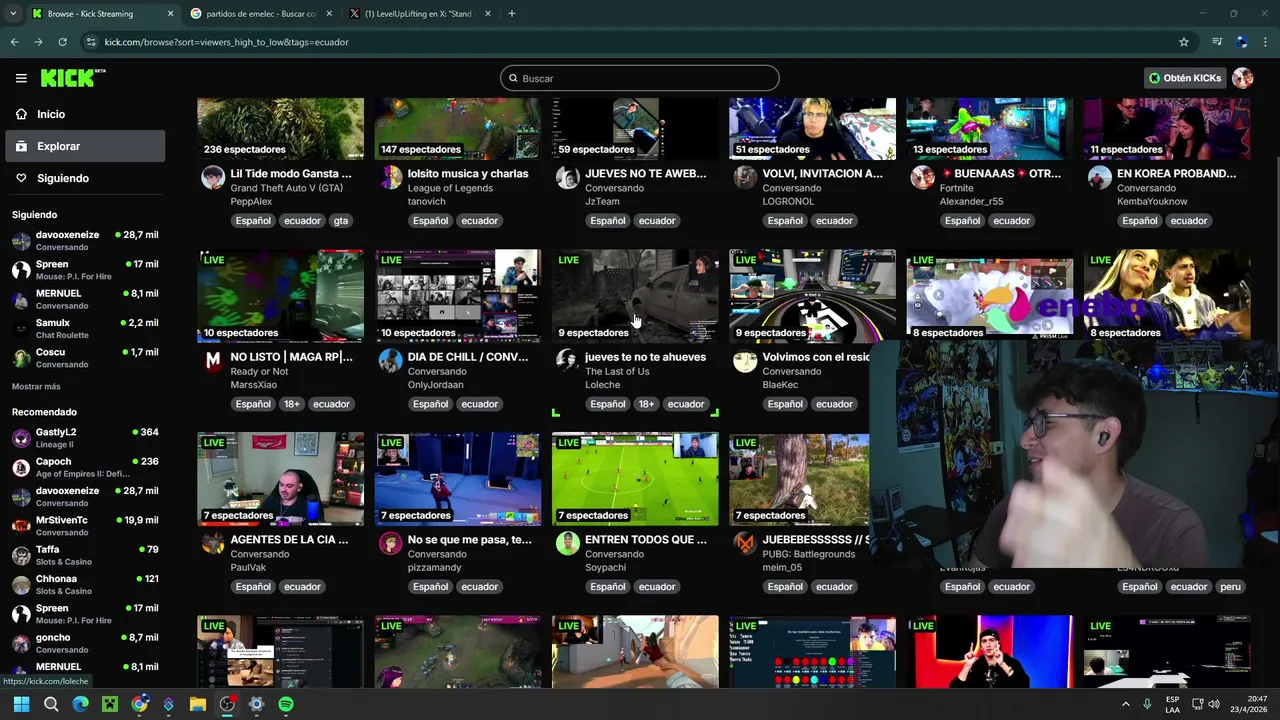Focus the Buscar search field
Image resolution: width=1280 pixels, height=720 pixels.
click(640, 78)
